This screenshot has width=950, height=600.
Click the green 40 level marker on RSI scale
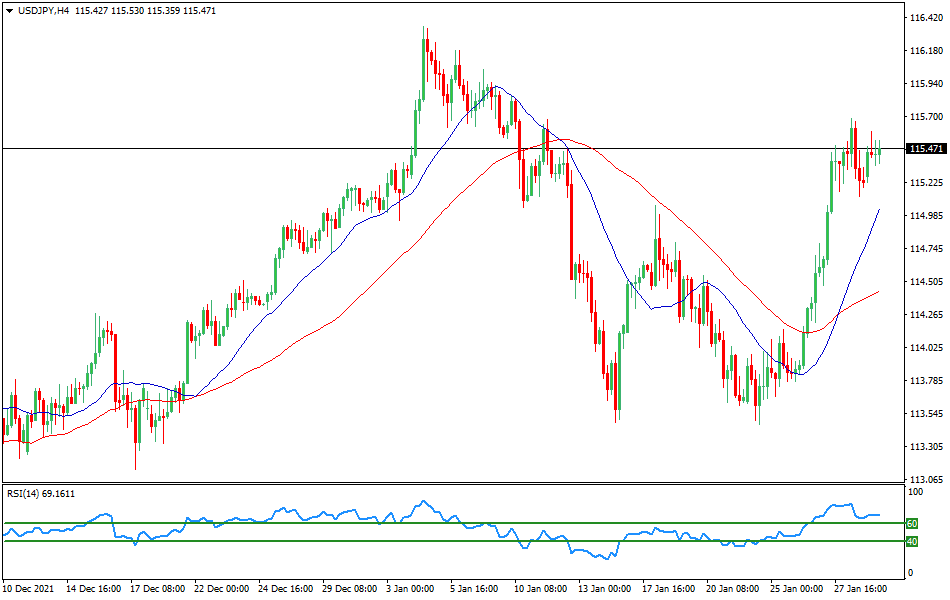911,541
